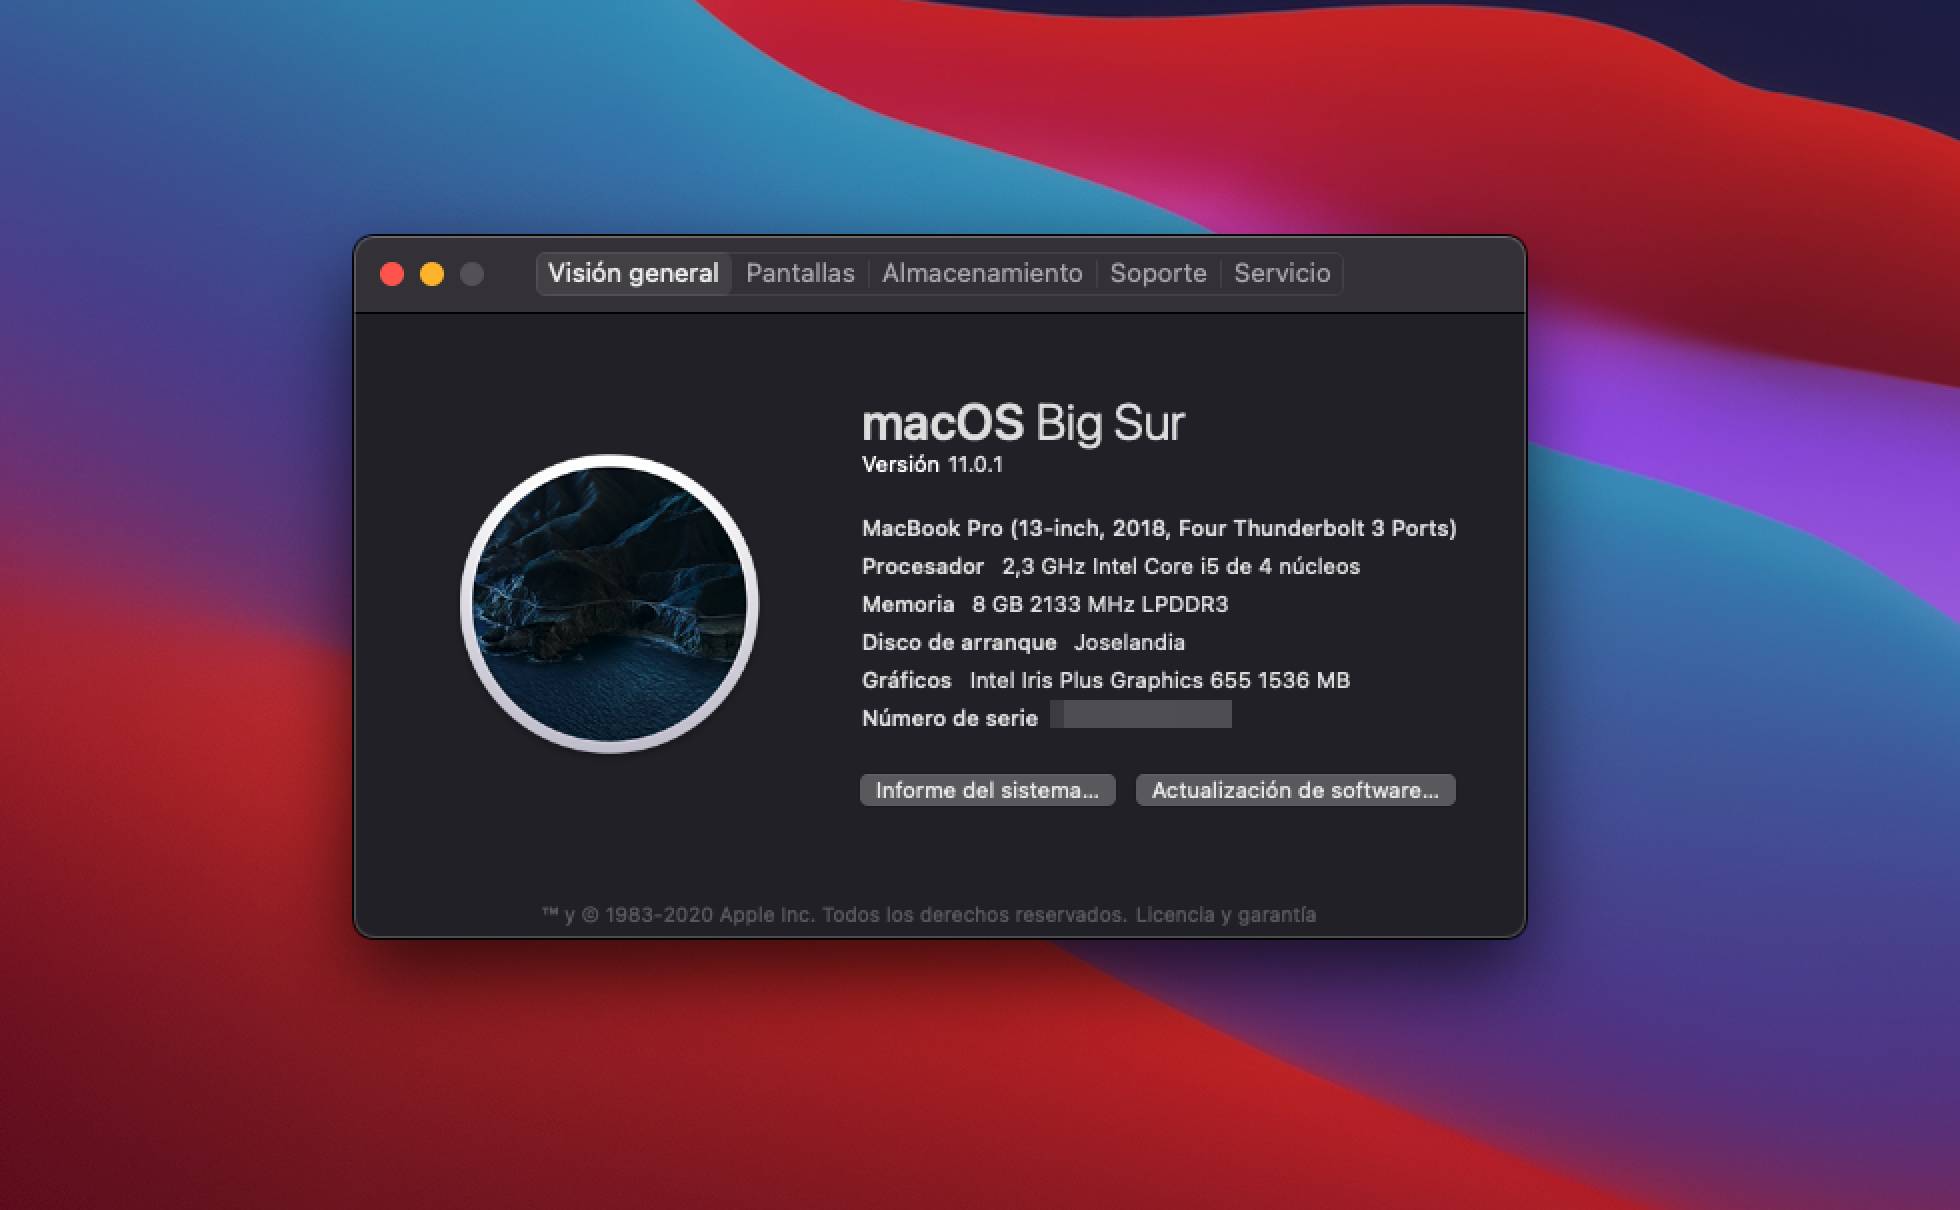The width and height of the screenshot is (1960, 1210).
Task: Go to the Soporte tab
Action: [x=1158, y=273]
